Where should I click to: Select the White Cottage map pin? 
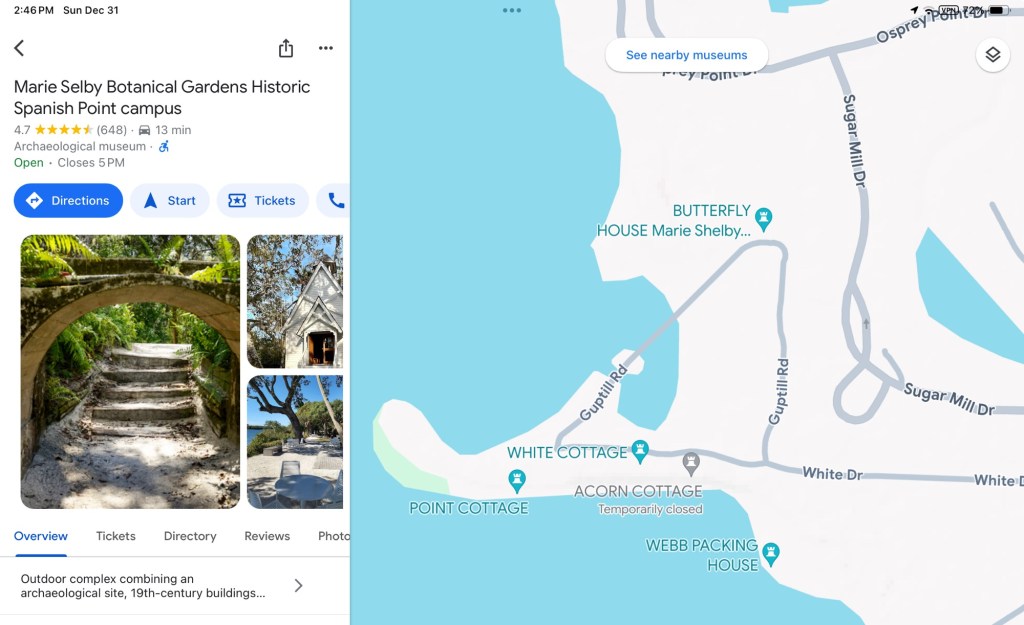(640, 451)
